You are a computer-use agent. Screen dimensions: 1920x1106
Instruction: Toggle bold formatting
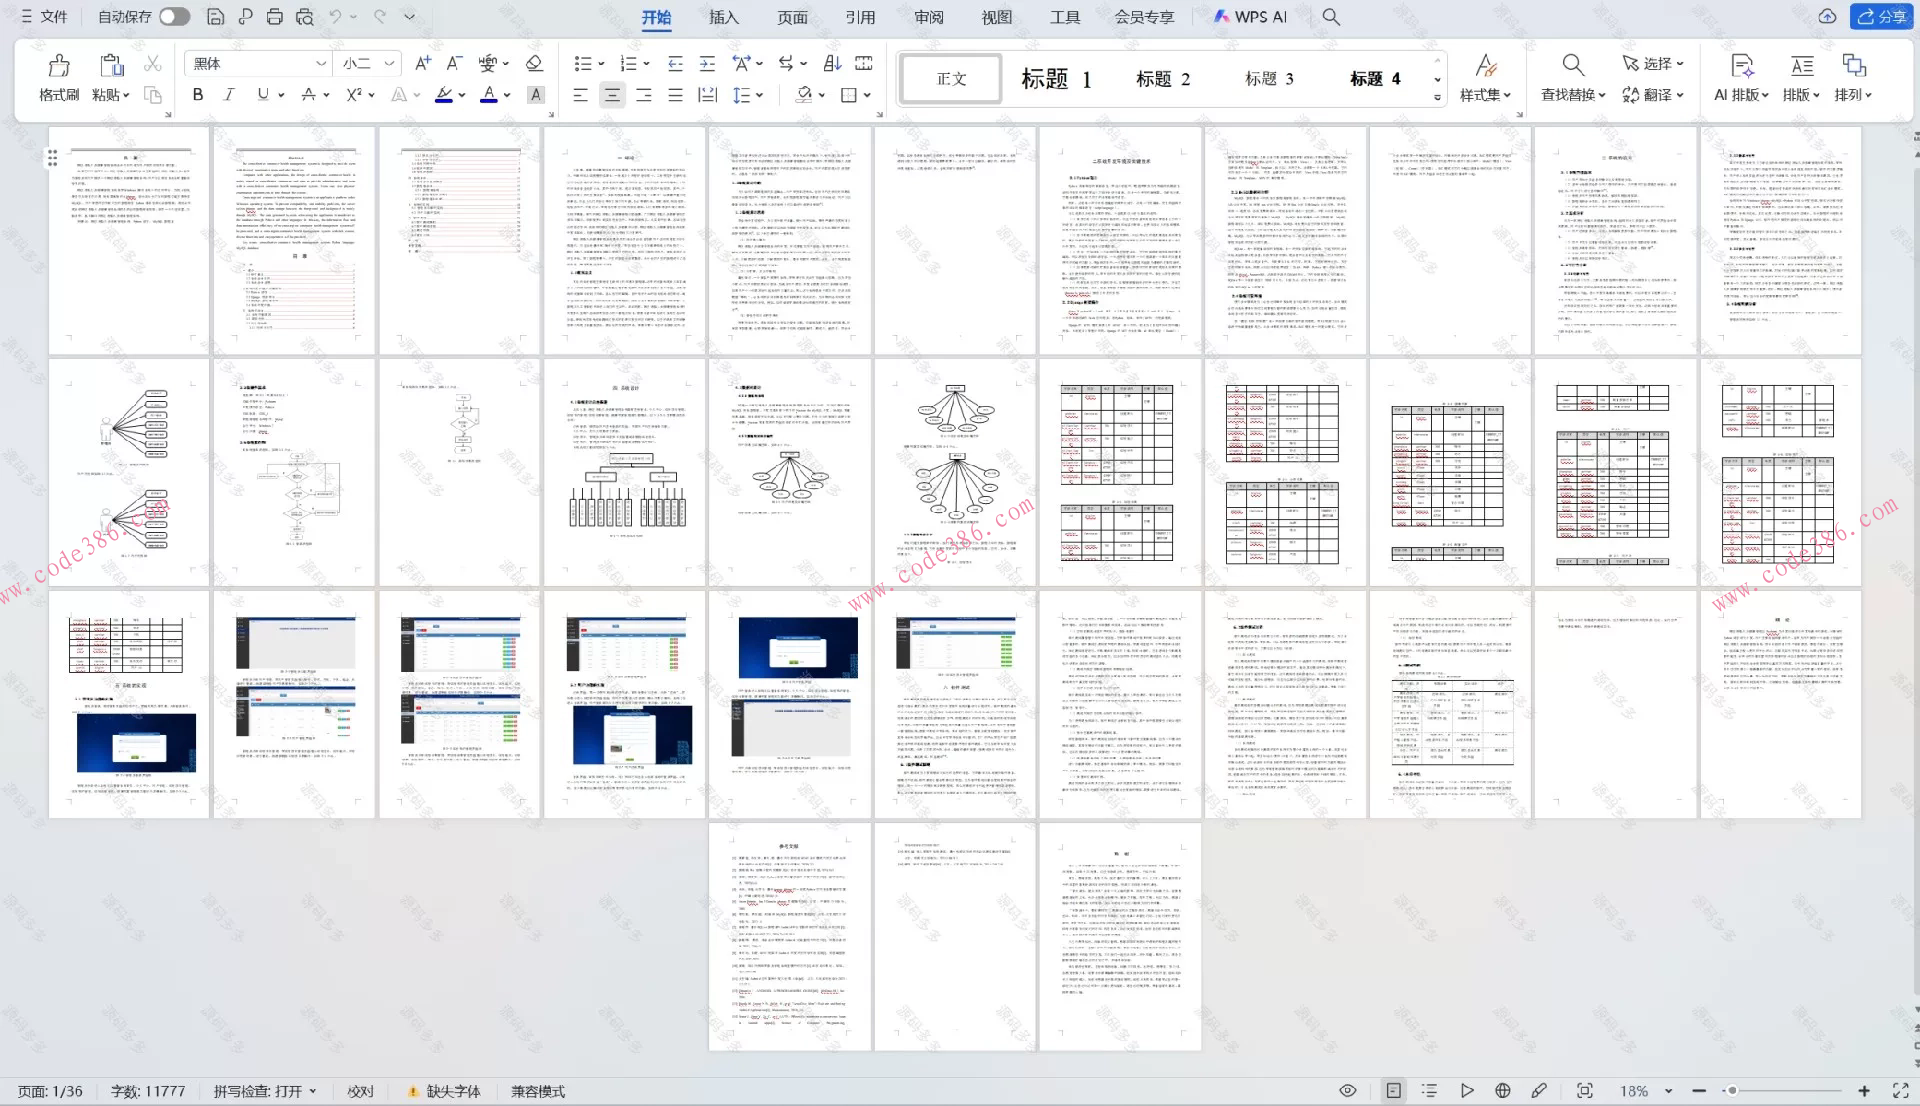[198, 95]
